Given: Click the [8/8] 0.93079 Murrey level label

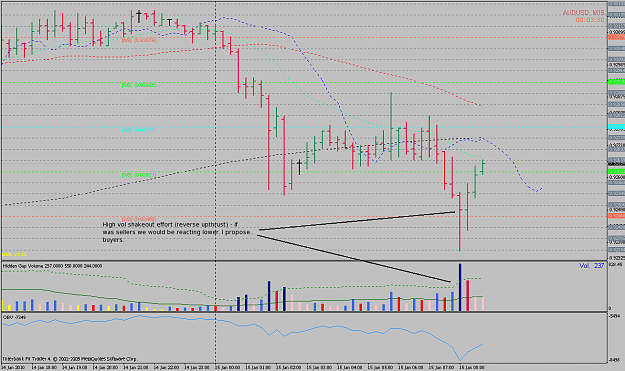Looking at the screenshot, I should click(x=139, y=40).
